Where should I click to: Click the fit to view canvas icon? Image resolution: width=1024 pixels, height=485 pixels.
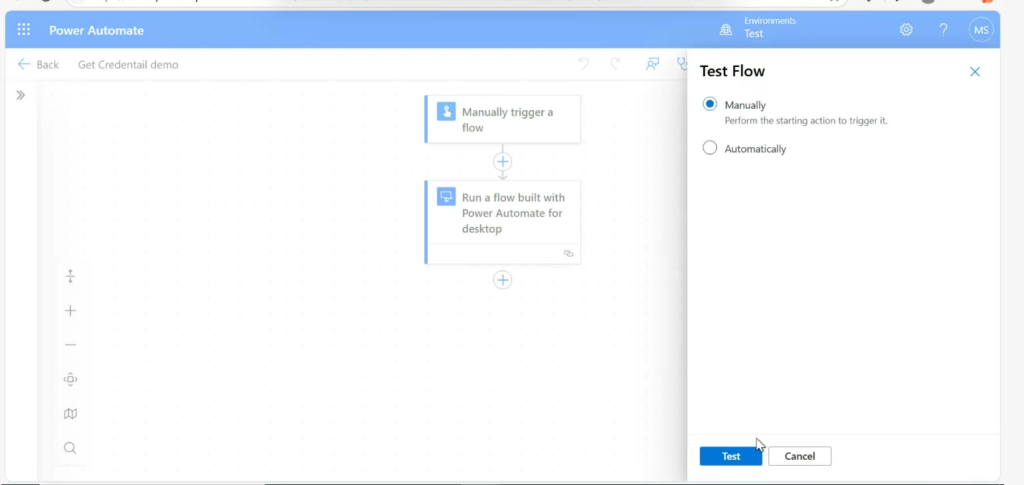tap(71, 379)
